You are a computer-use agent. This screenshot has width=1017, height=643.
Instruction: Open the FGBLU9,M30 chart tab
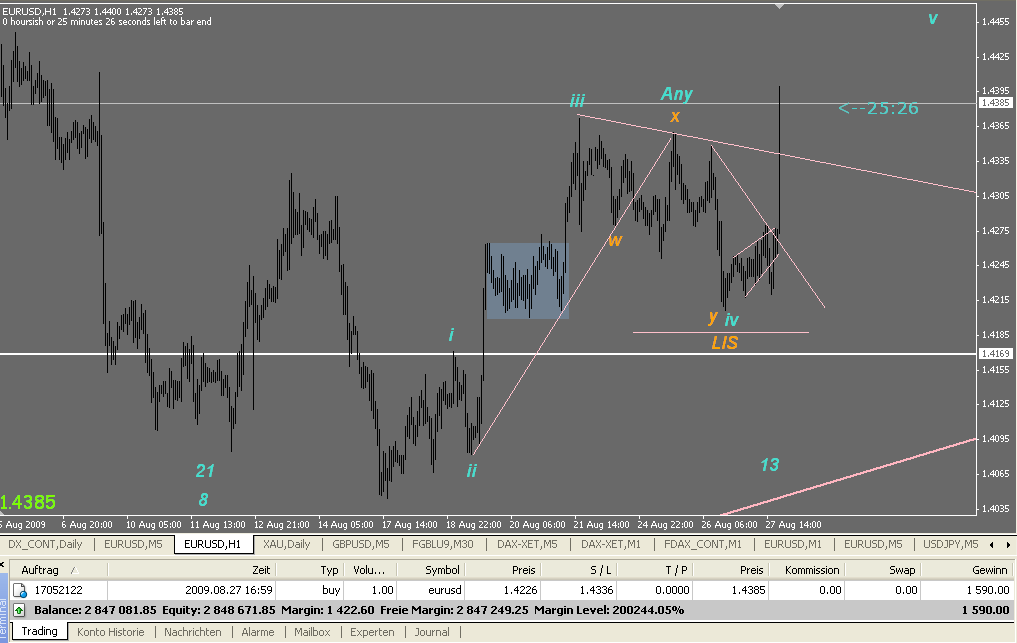(x=441, y=544)
